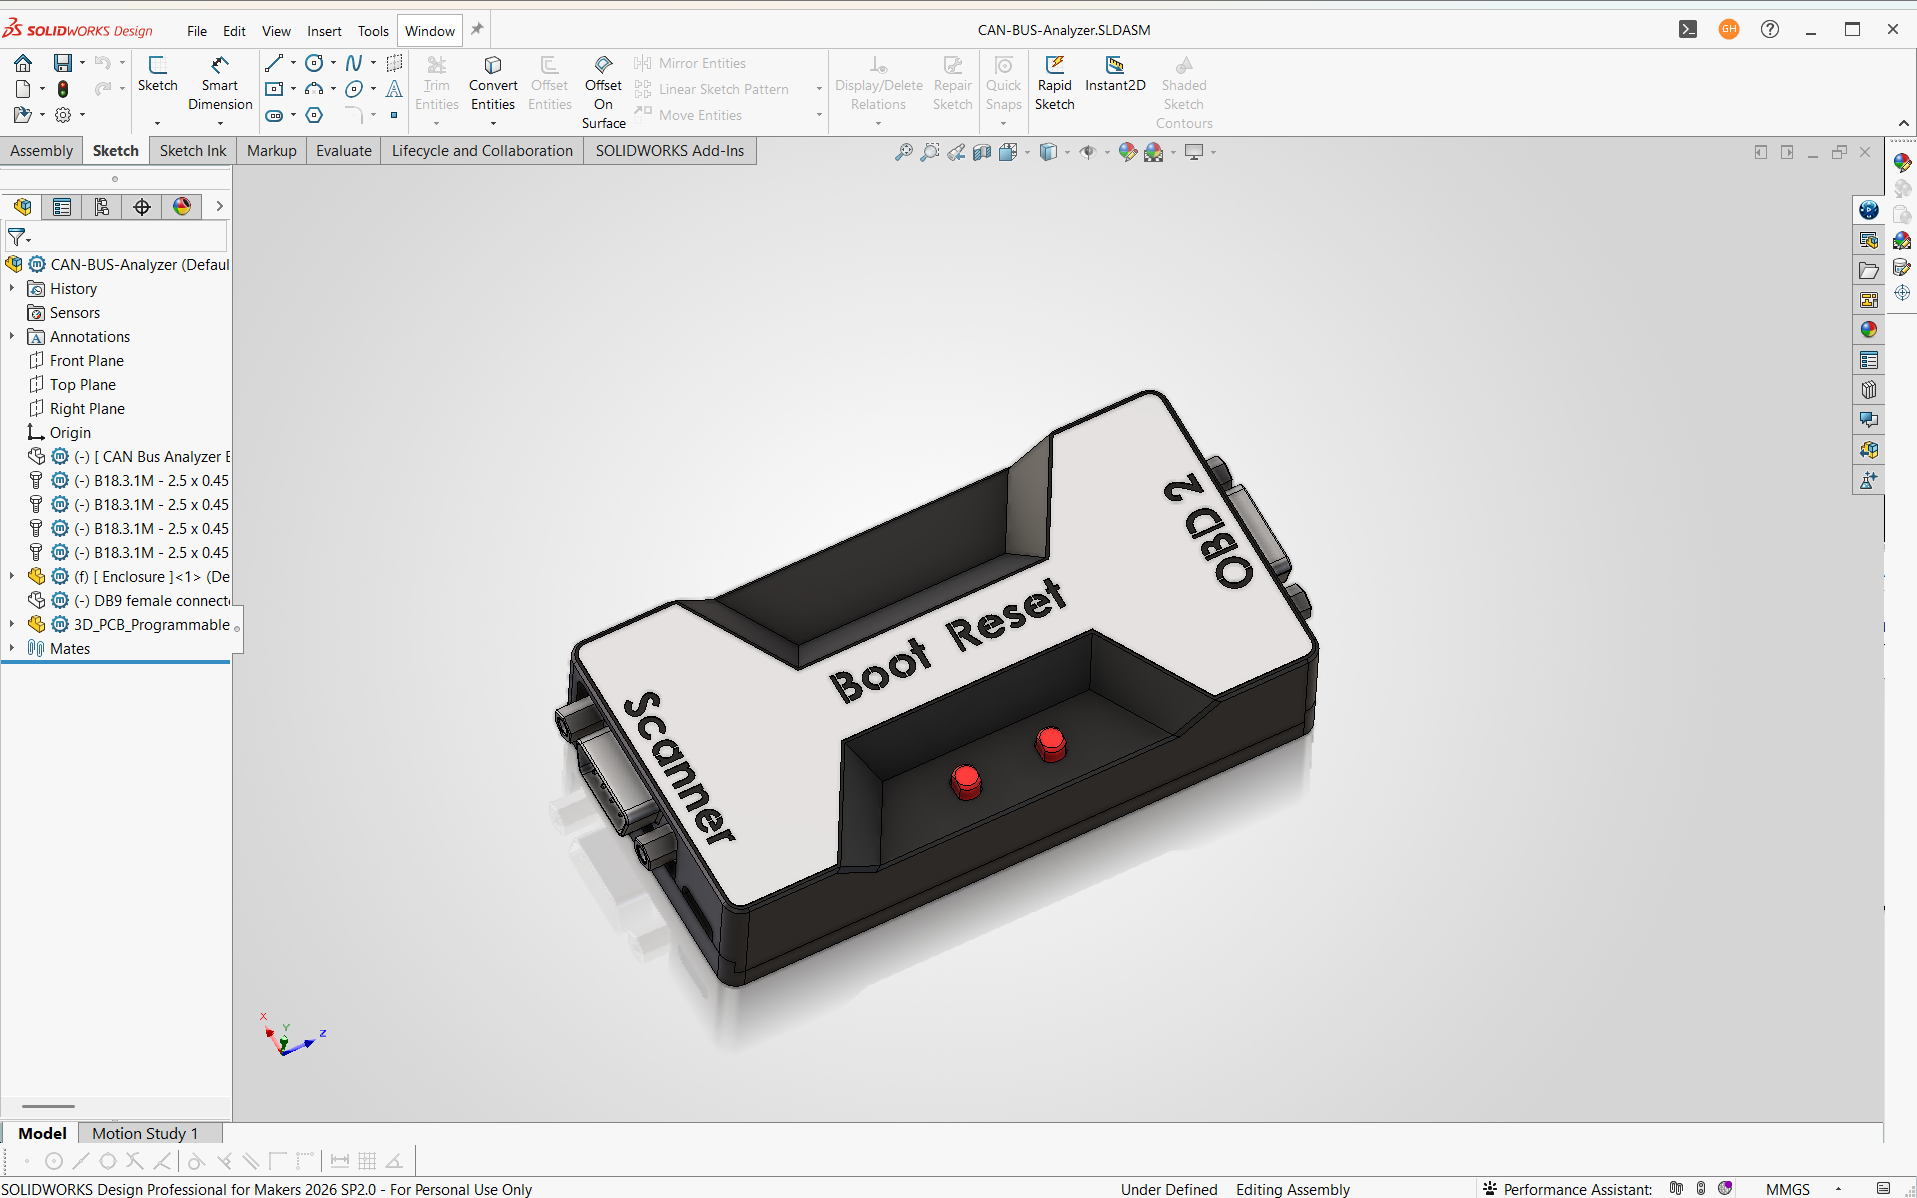Click the Zoom to Fit icon
1917x1198 pixels.
903,152
